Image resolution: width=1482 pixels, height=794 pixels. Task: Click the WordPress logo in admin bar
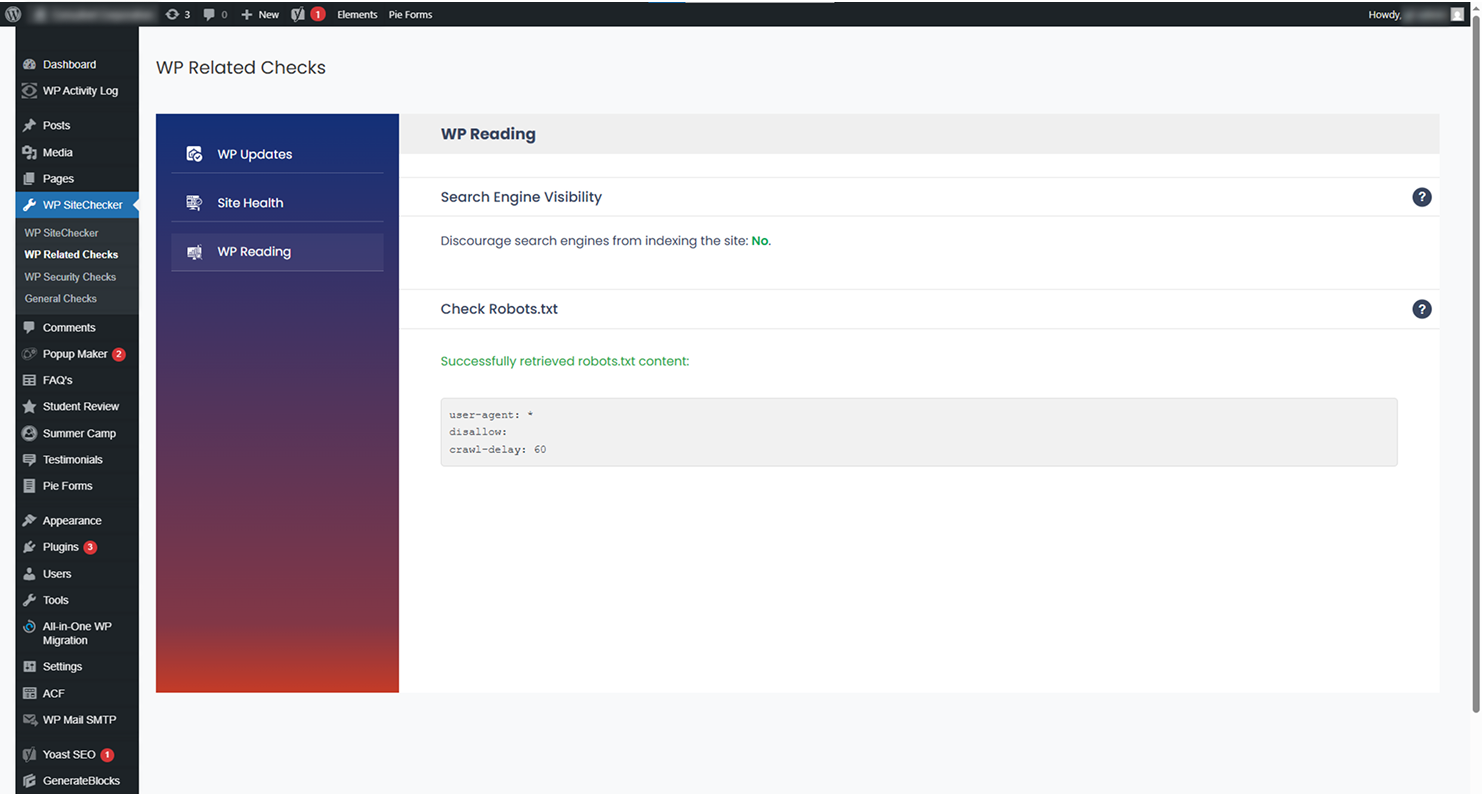(x=12, y=14)
